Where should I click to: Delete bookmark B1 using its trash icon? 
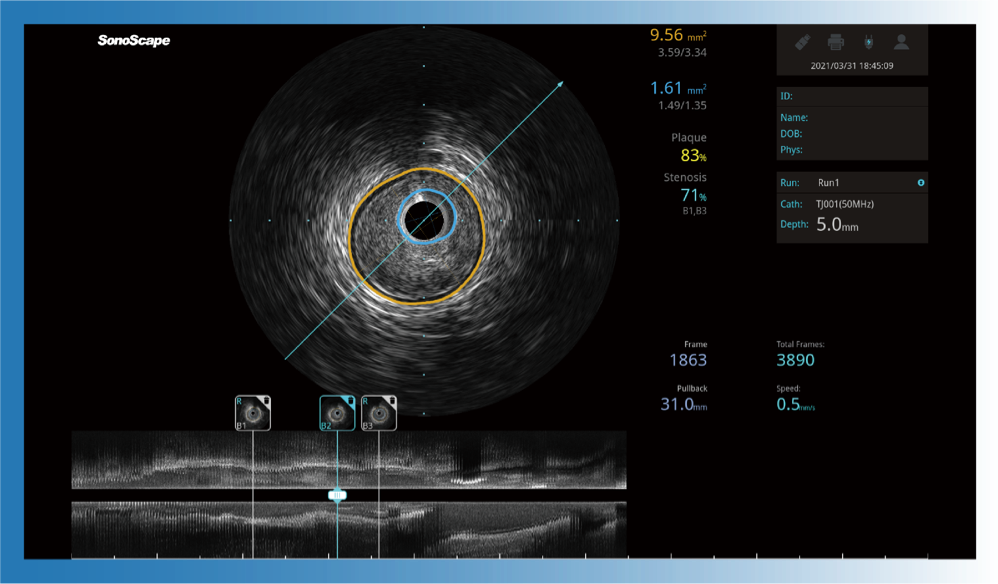coord(264,402)
